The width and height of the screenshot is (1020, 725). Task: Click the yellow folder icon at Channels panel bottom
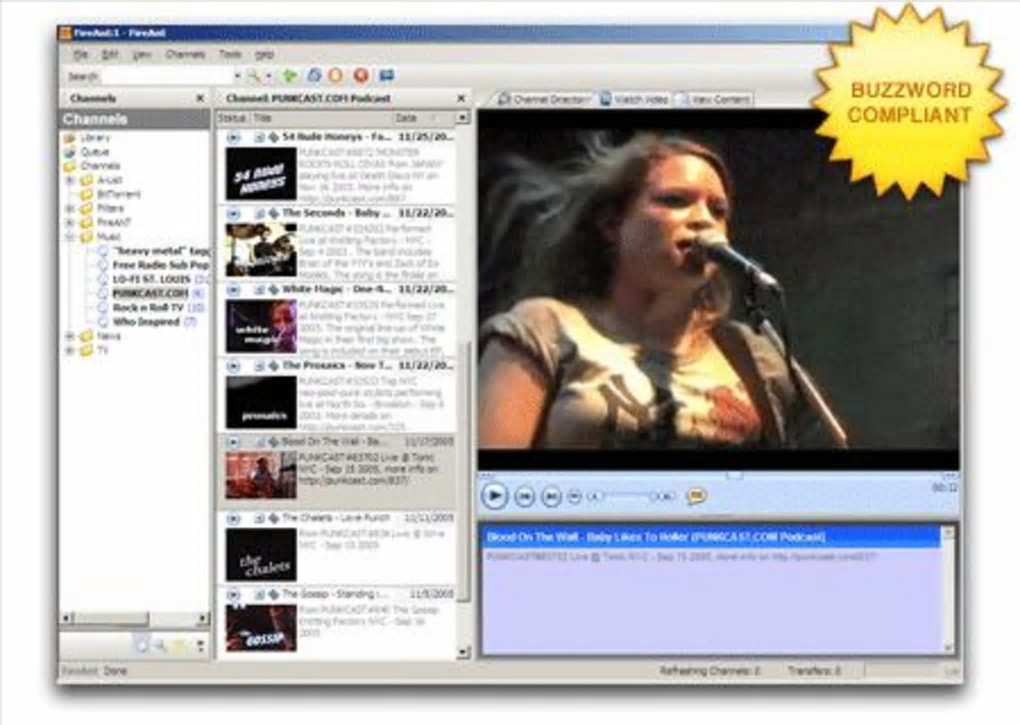pos(180,646)
